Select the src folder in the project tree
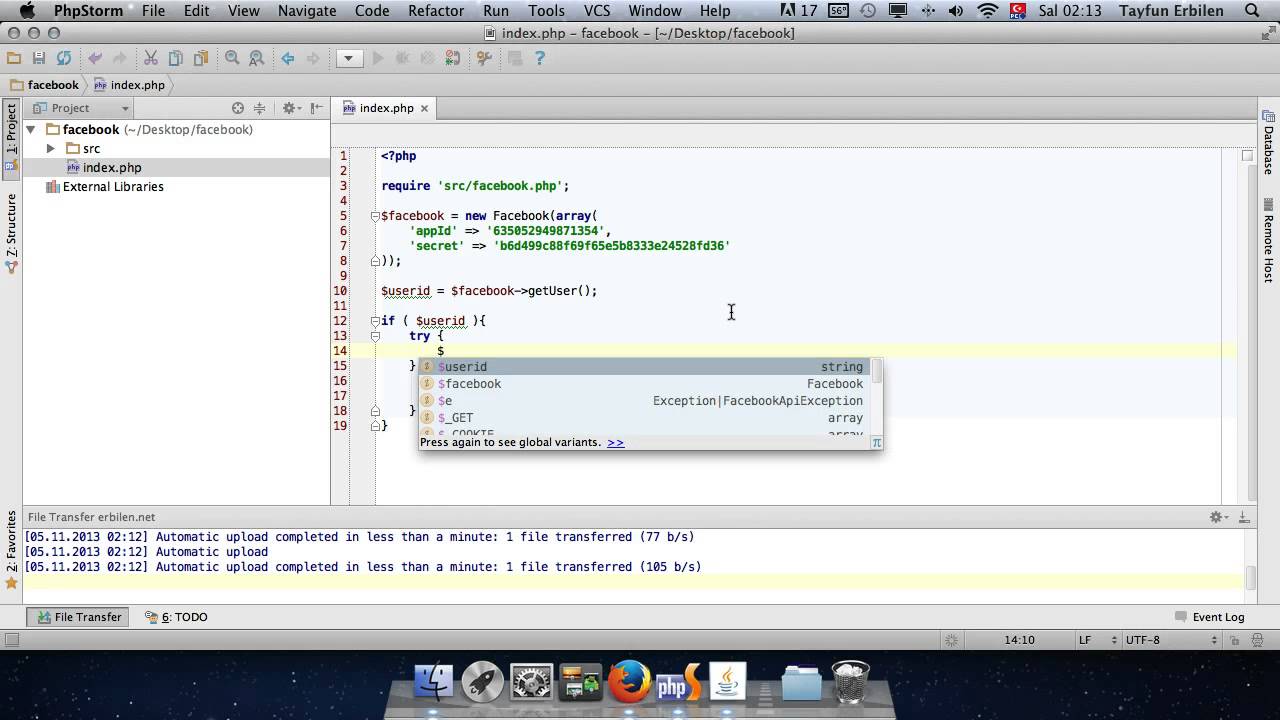 click(x=91, y=149)
